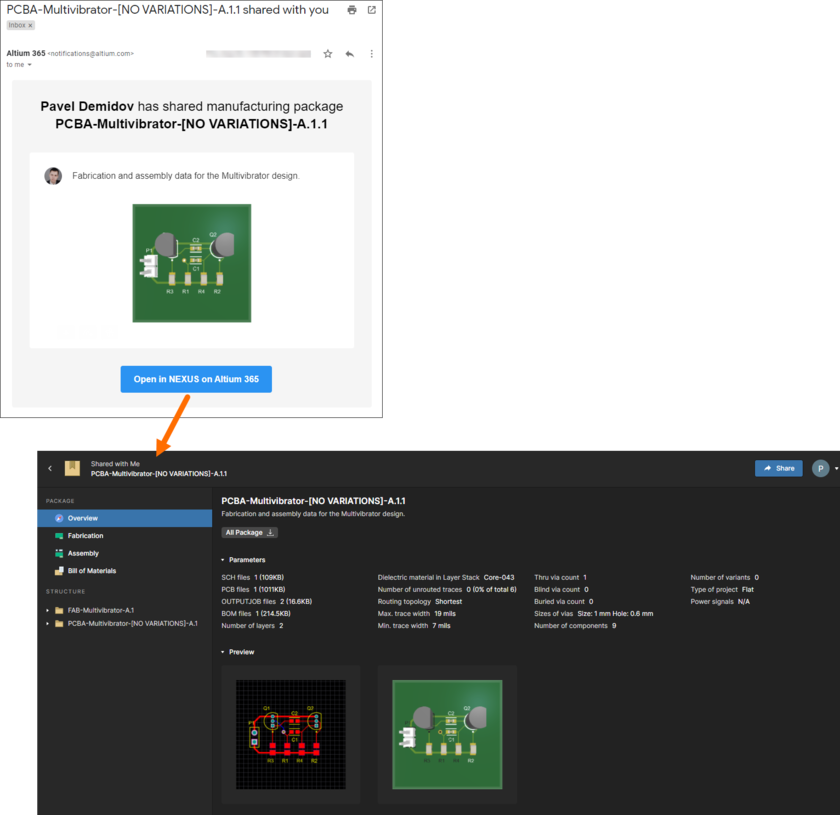Toggle the back chevron beside Shared with Me
The height and width of the screenshot is (815, 840).
[x=51, y=467]
